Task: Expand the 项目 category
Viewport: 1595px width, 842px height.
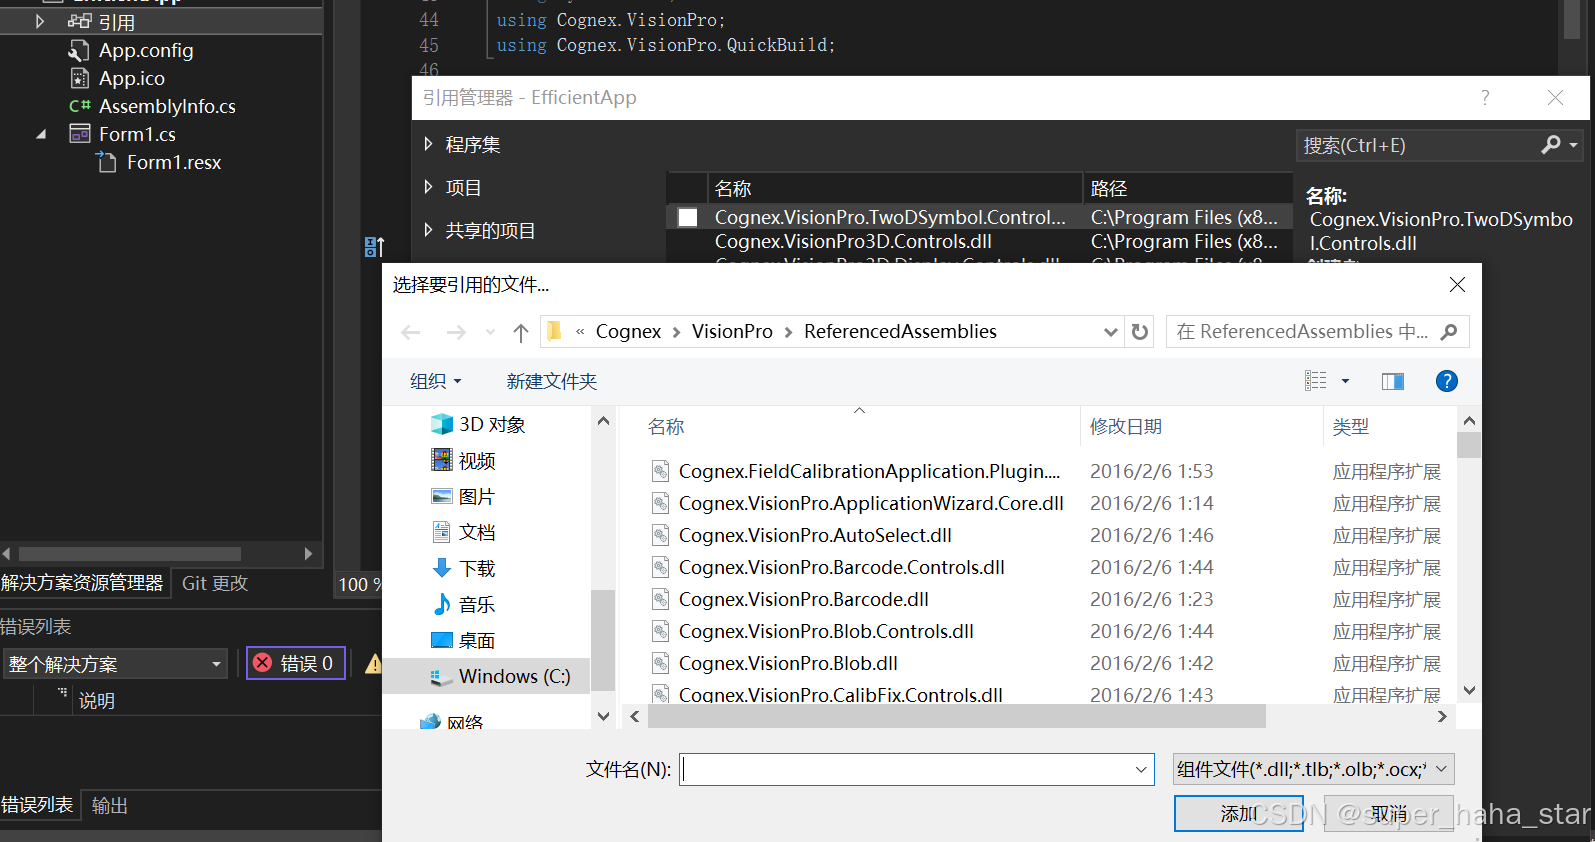Action: pos(428,187)
